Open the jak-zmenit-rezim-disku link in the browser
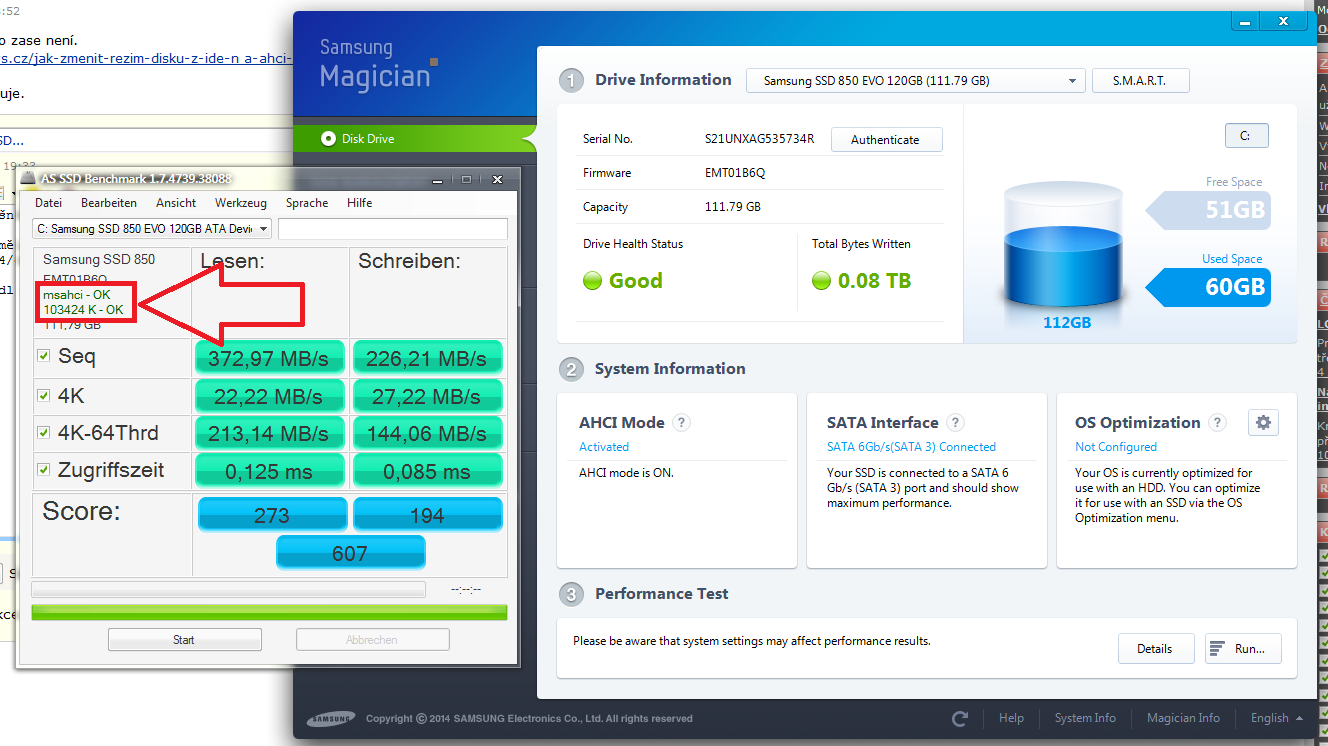 pos(146,59)
